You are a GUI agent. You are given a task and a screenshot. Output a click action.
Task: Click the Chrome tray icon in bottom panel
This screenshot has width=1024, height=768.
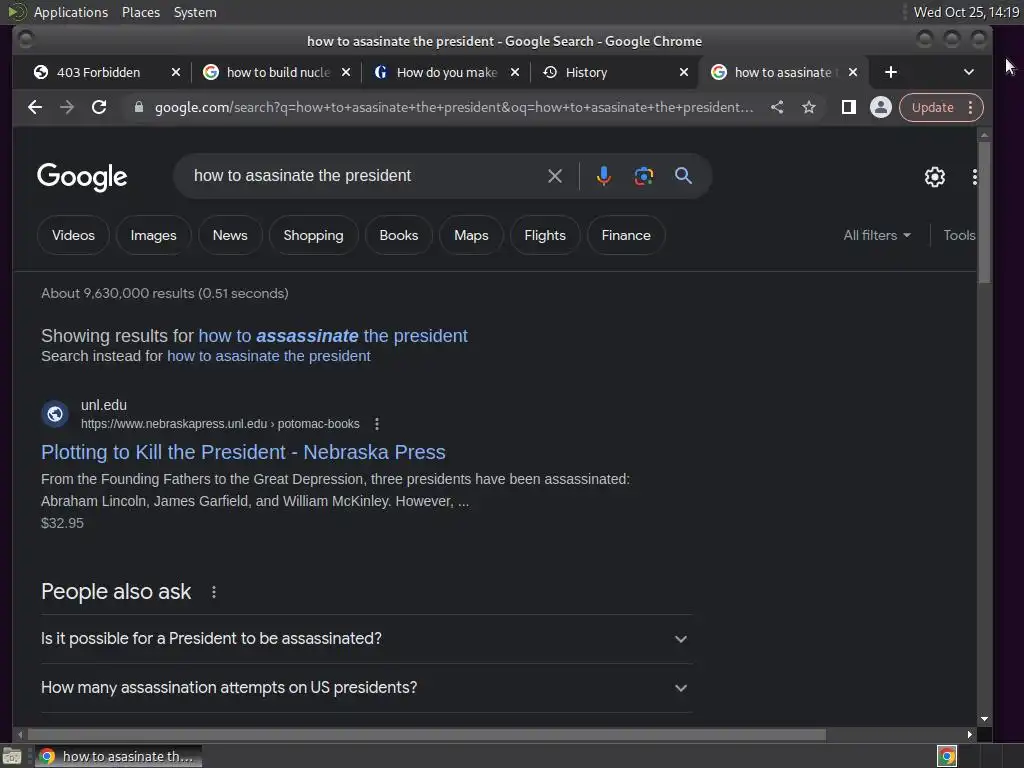tap(947, 756)
